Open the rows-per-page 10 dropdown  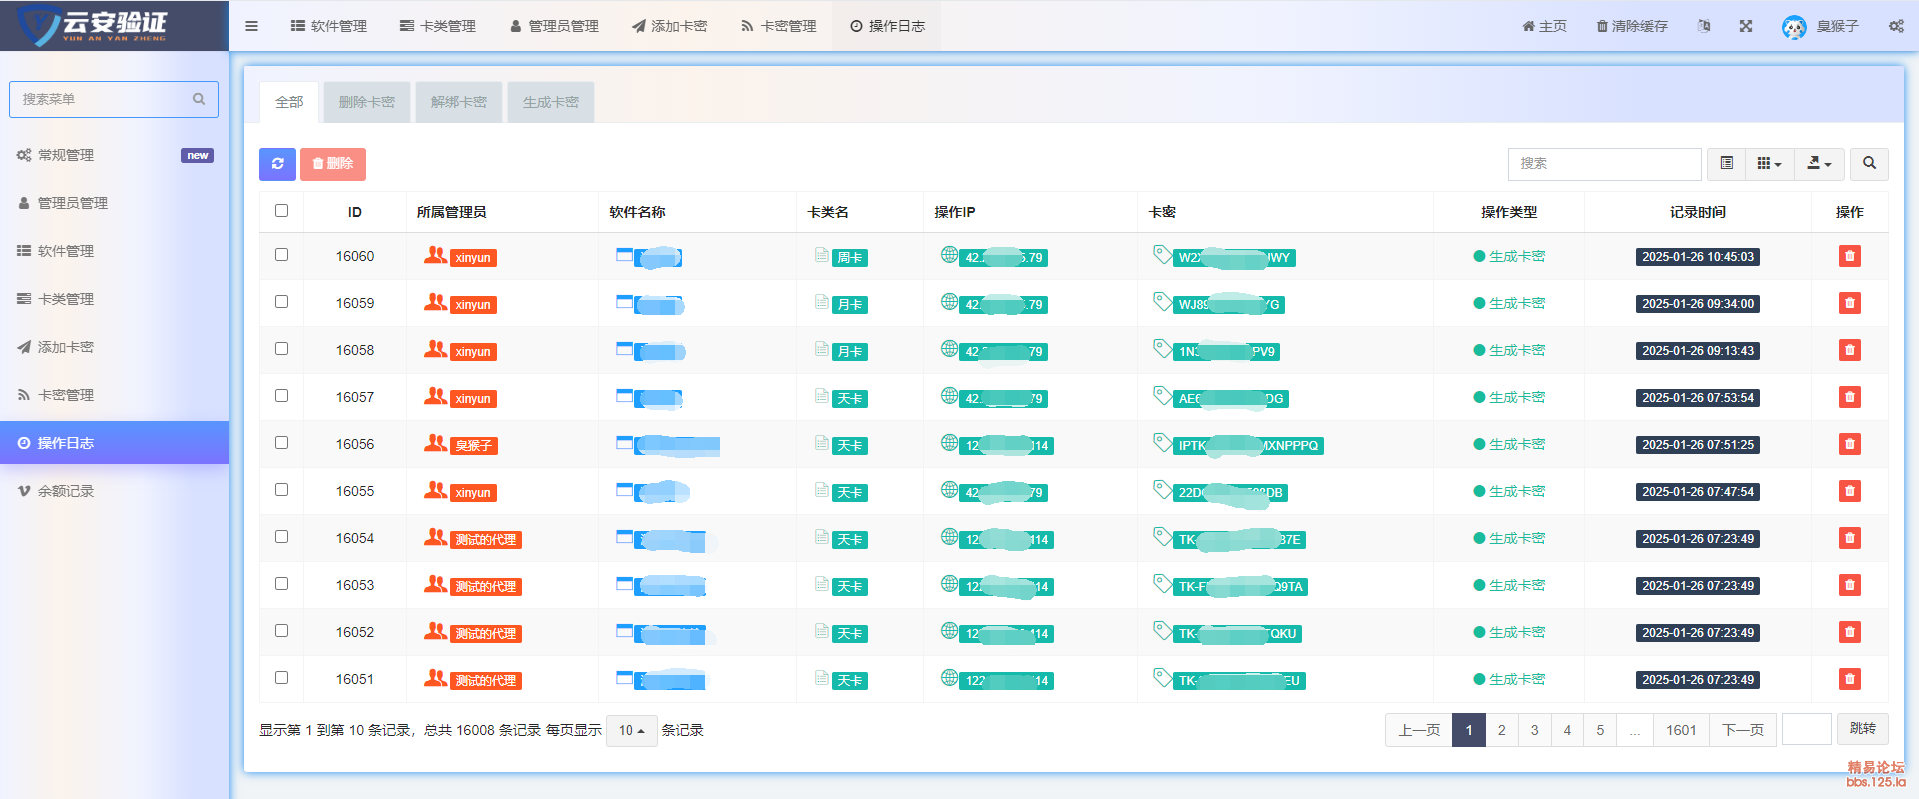click(631, 731)
